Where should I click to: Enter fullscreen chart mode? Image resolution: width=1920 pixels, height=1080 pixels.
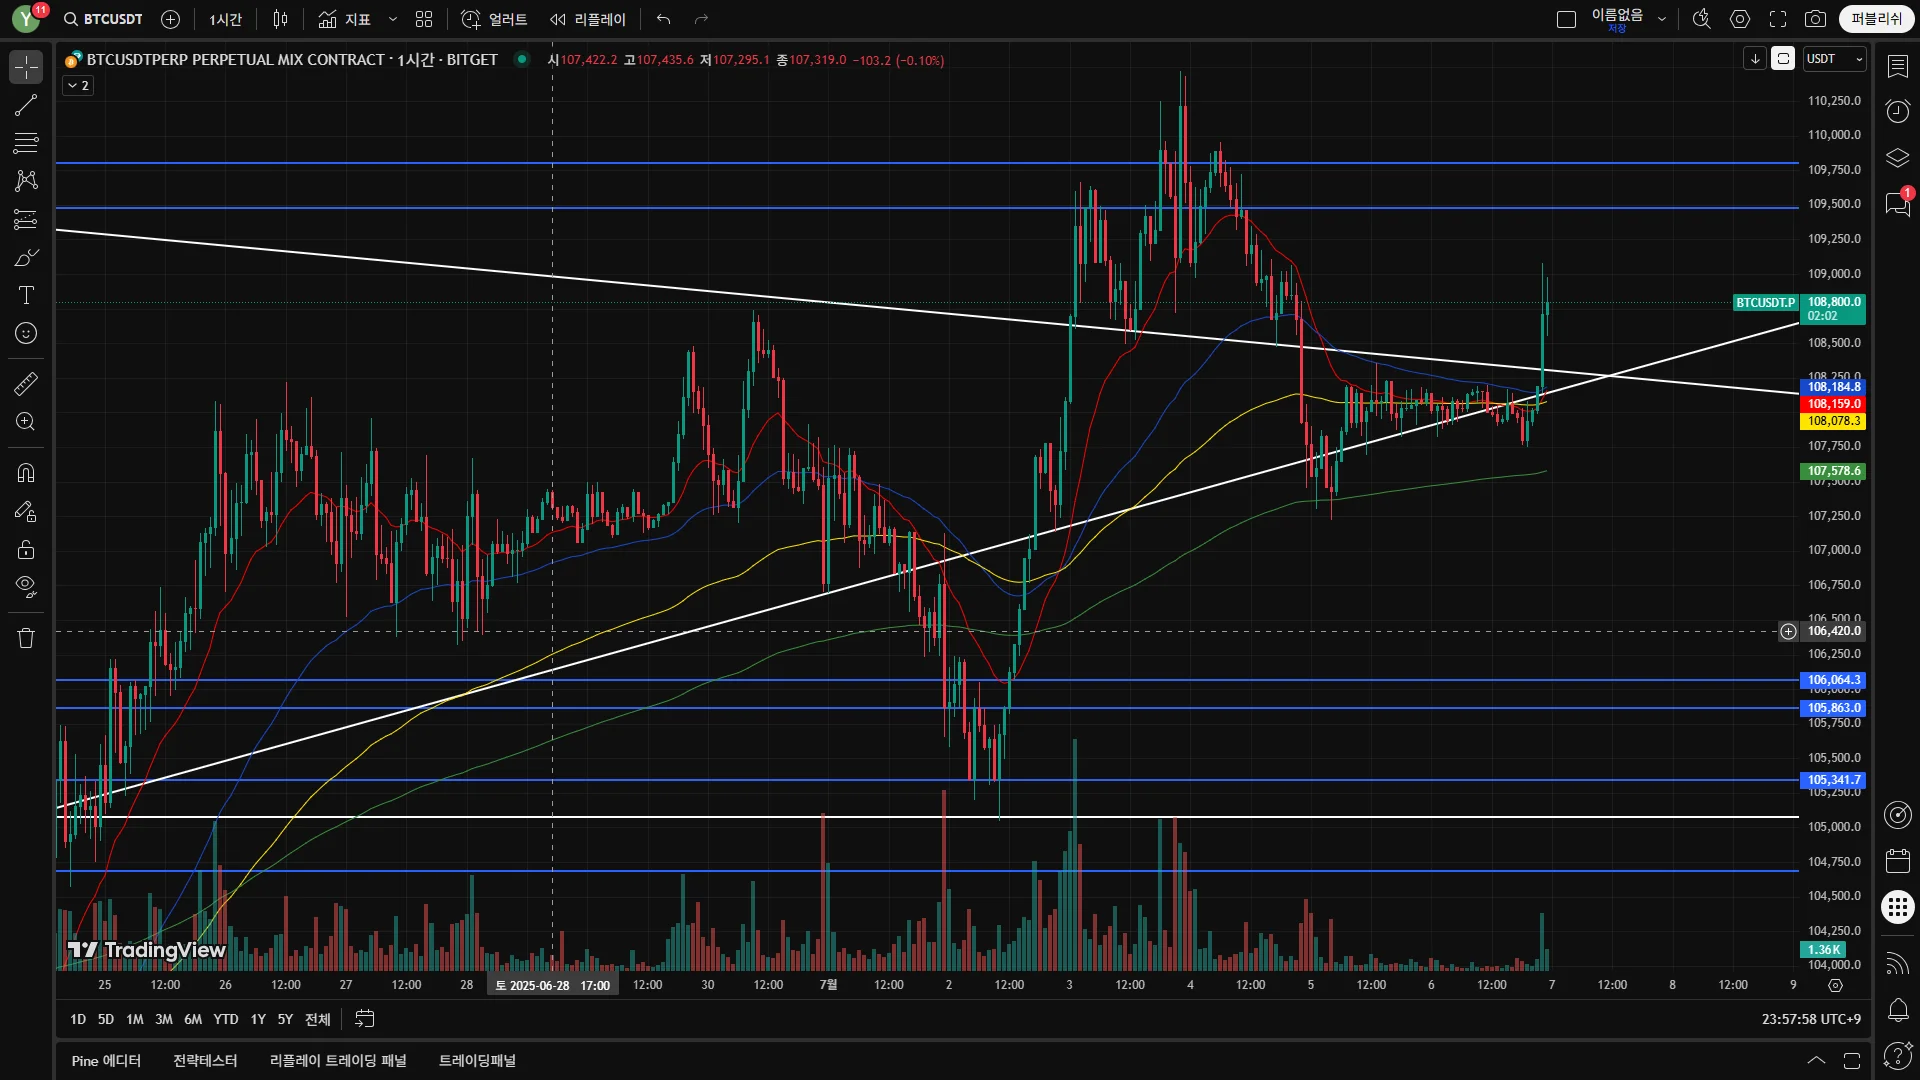(x=1778, y=19)
